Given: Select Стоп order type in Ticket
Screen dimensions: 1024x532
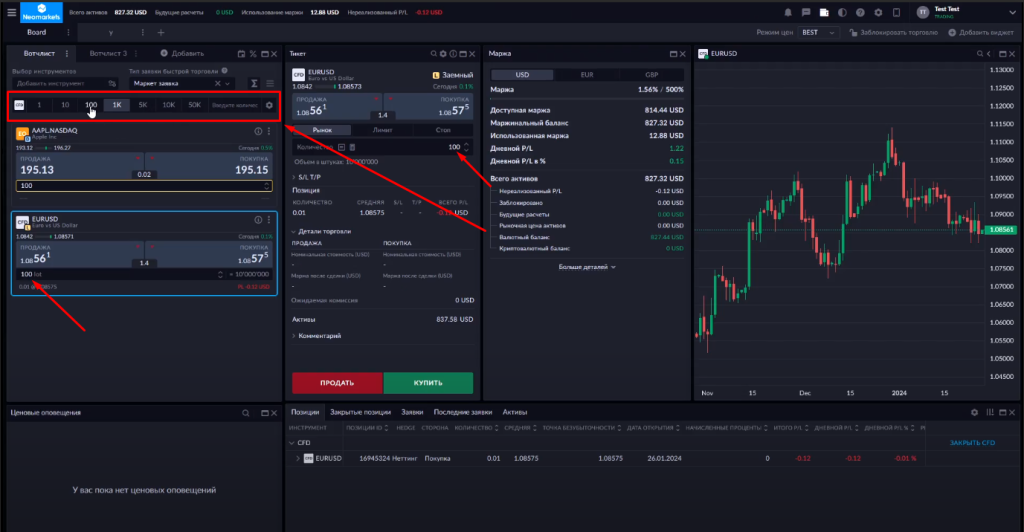Looking at the screenshot, I should click(x=443, y=130).
